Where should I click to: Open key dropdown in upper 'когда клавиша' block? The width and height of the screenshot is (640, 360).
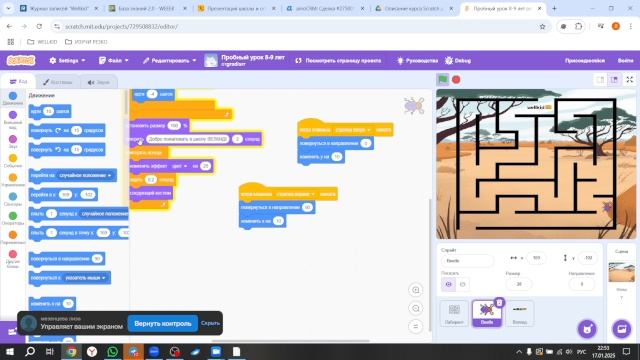(352, 130)
